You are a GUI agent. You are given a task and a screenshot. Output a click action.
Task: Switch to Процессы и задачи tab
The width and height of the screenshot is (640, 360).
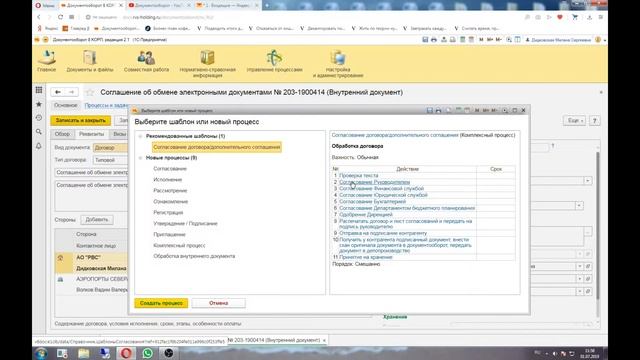107,105
